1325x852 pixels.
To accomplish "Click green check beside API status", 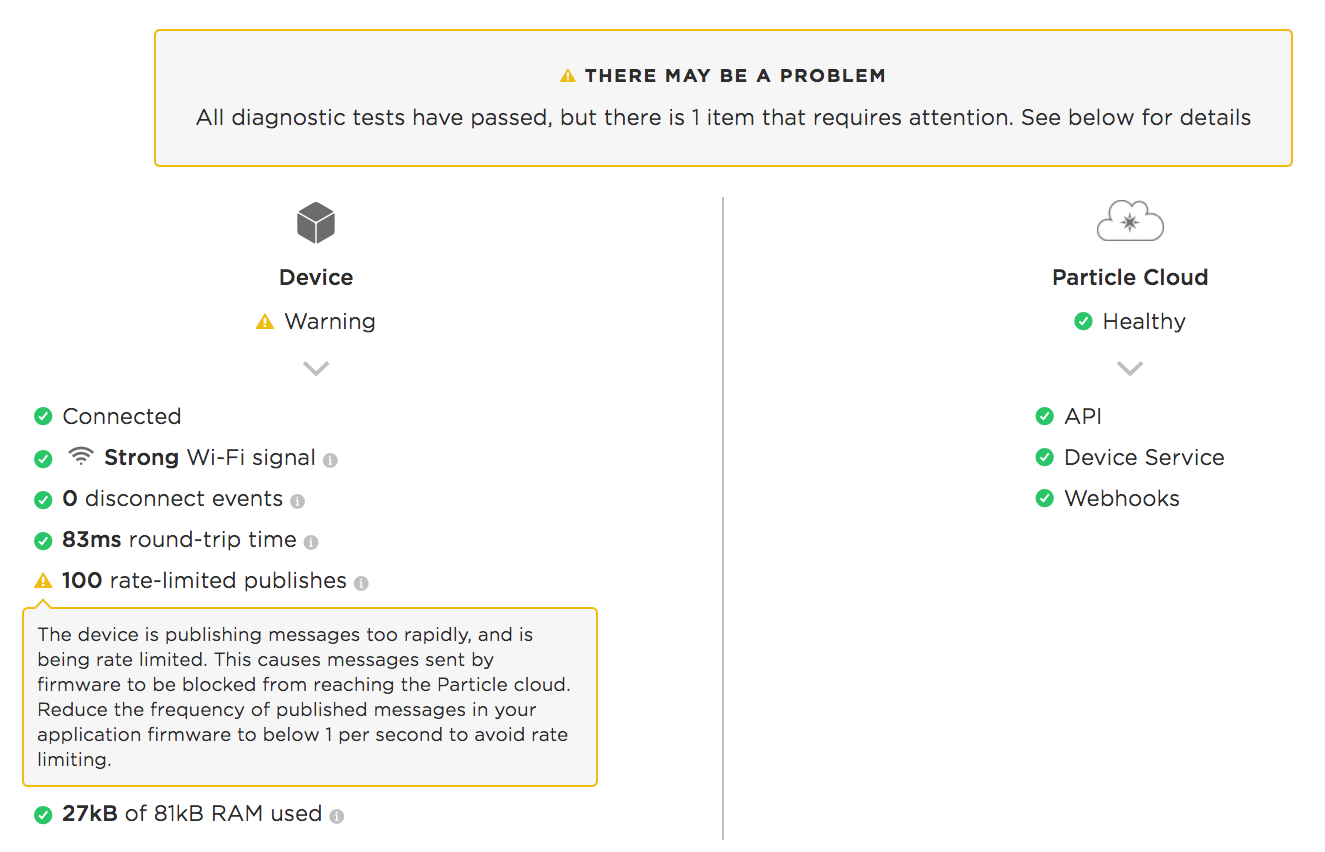I will click(1045, 416).
